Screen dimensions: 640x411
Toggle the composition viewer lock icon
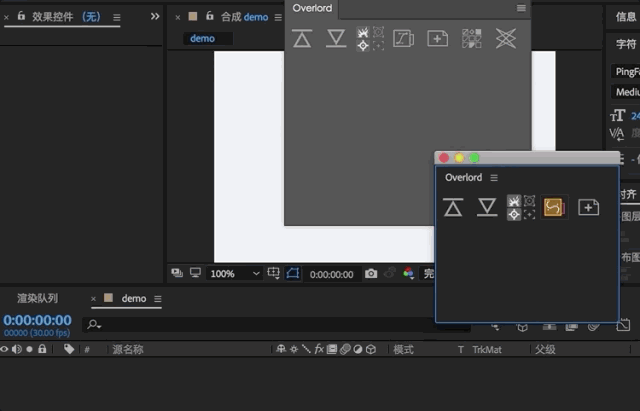point(210,16)
